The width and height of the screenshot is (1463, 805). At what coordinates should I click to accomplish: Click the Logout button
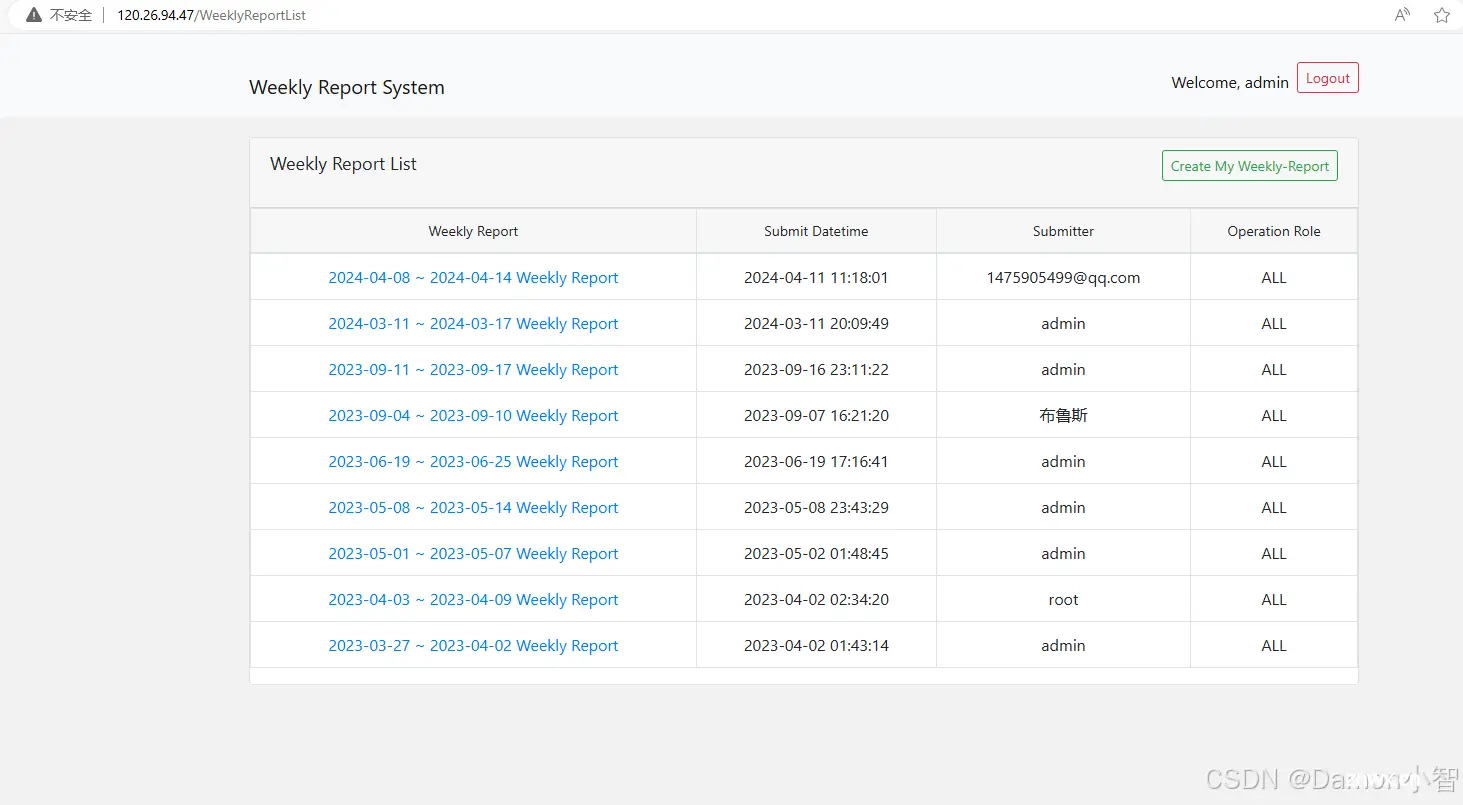[x=1327, y=78]
